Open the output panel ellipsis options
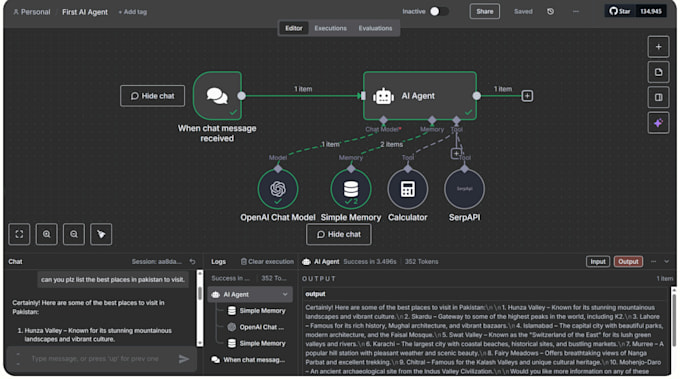This screenshot has height=379, width=680. 654,261
